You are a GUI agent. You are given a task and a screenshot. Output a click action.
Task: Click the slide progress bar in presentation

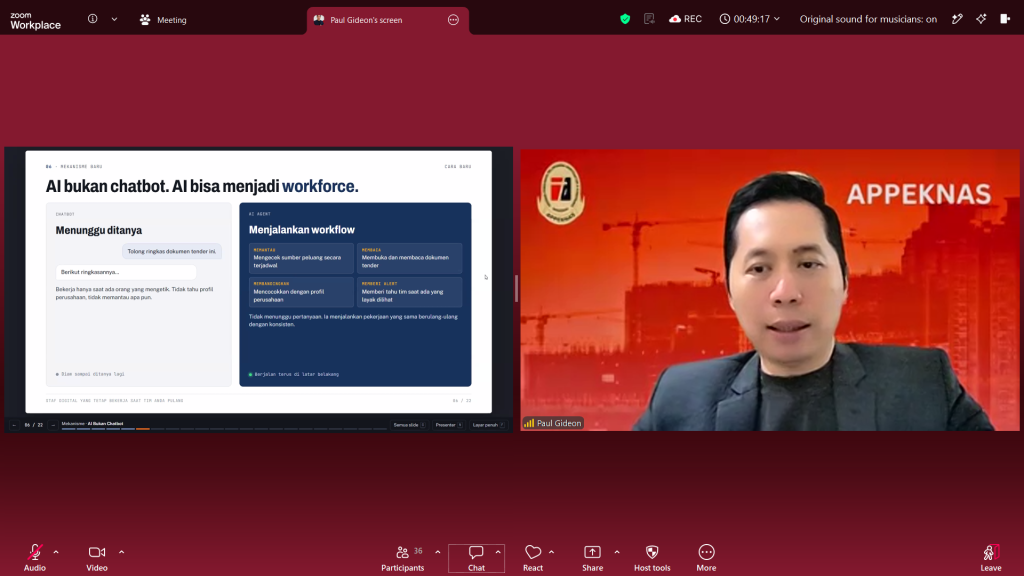click(x=224, y=429)
